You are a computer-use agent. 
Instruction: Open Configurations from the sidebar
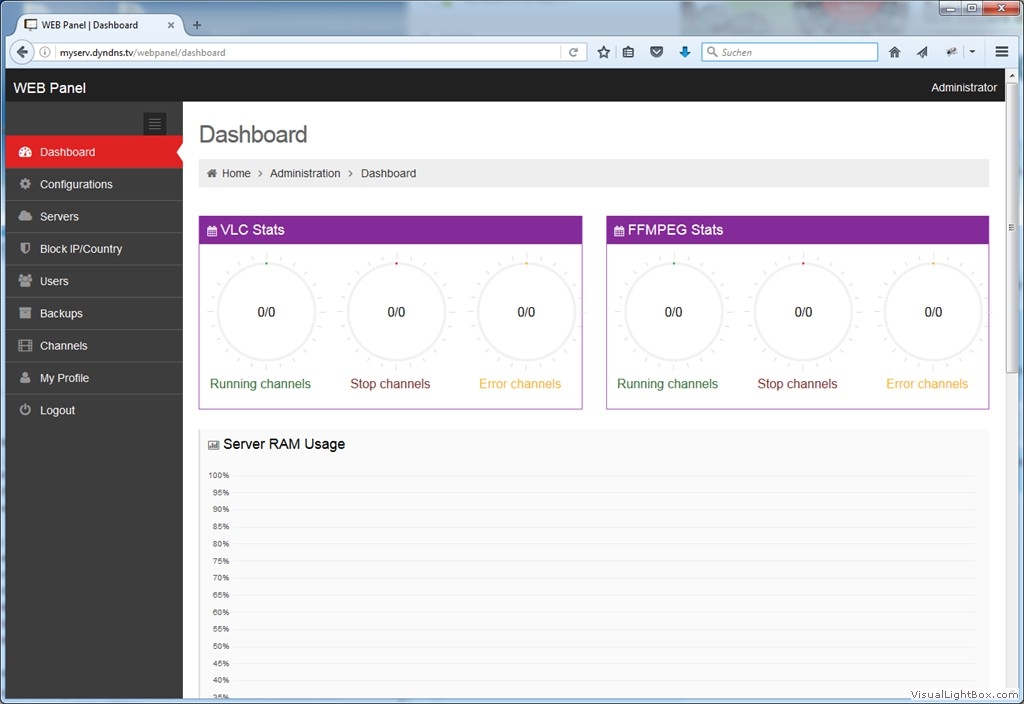pyautogui.click(x=76, y=184)
